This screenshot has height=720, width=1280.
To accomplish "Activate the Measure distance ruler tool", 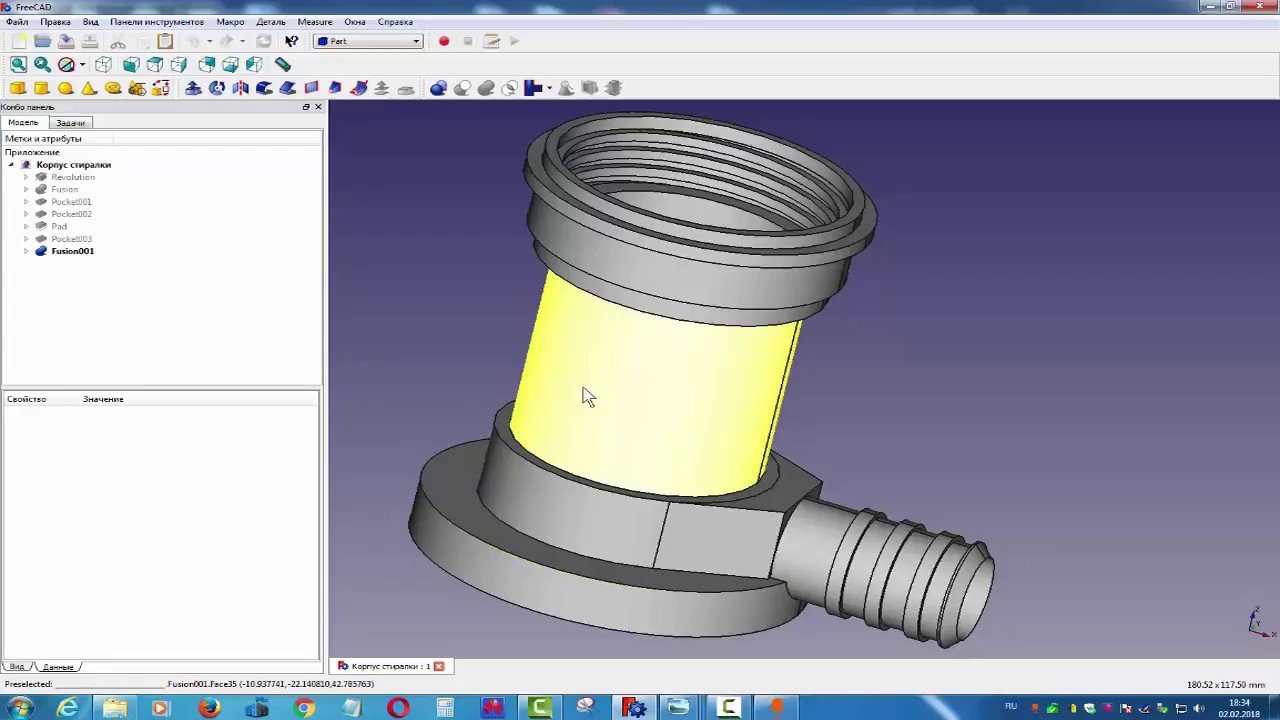I will (x=283, y=64).
